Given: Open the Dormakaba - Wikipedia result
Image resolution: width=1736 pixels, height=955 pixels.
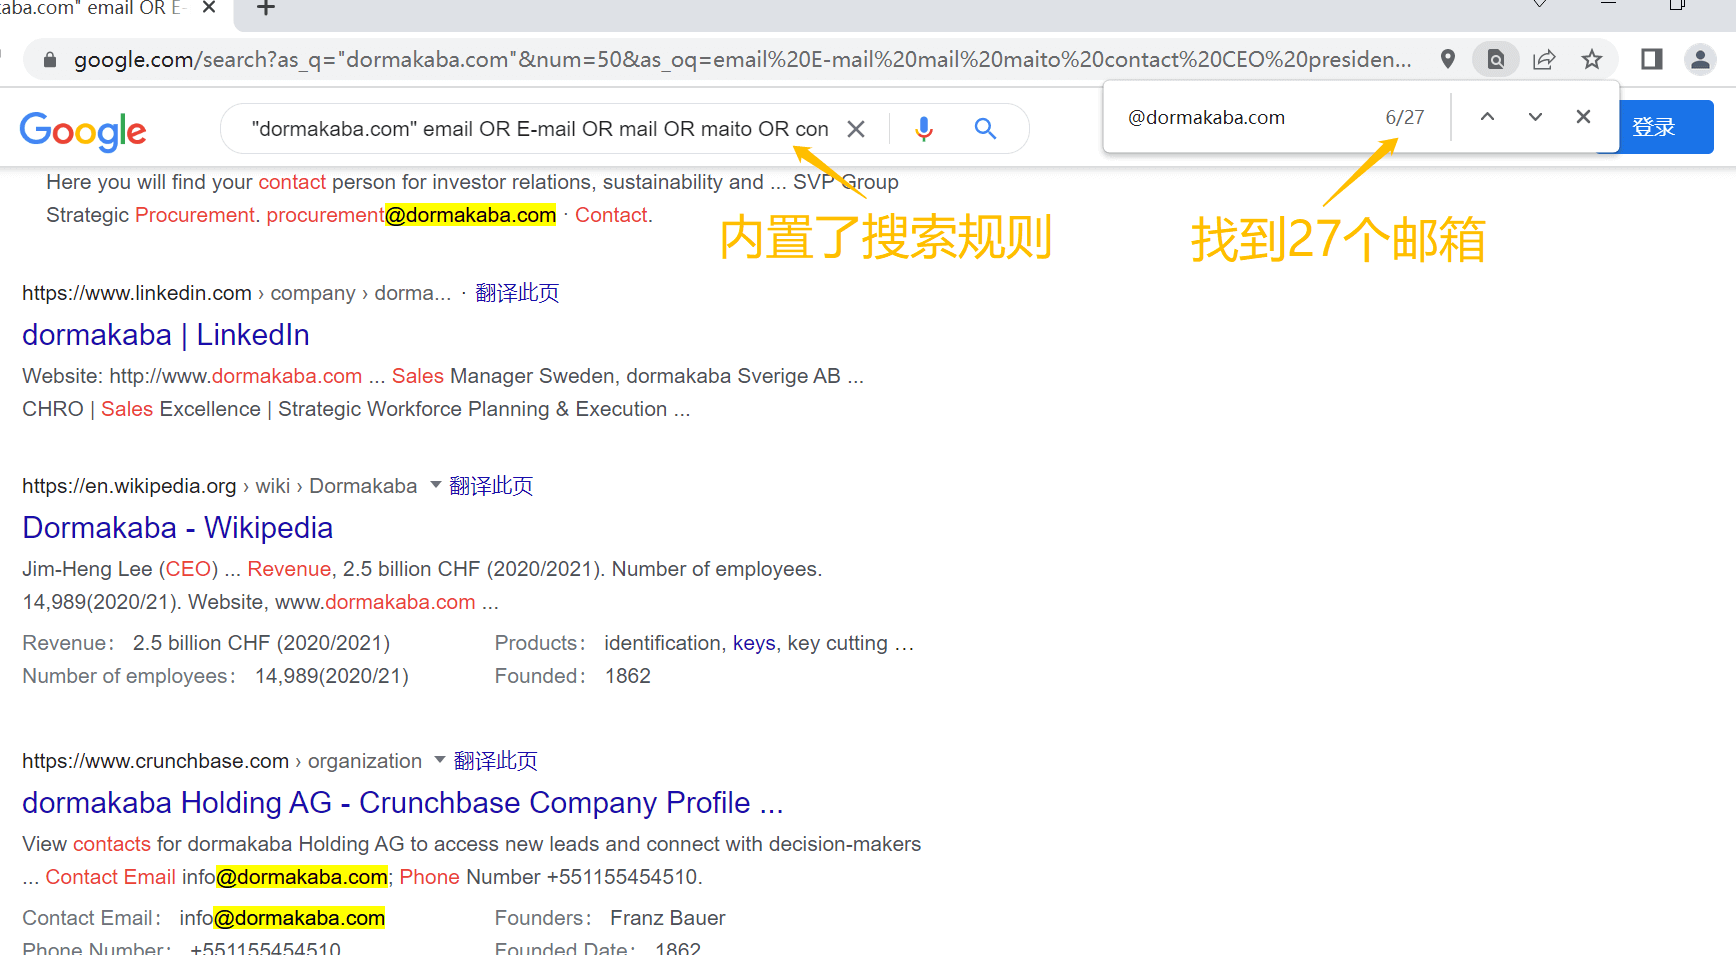Looking at the screenshot, I should tap(178, 528).
